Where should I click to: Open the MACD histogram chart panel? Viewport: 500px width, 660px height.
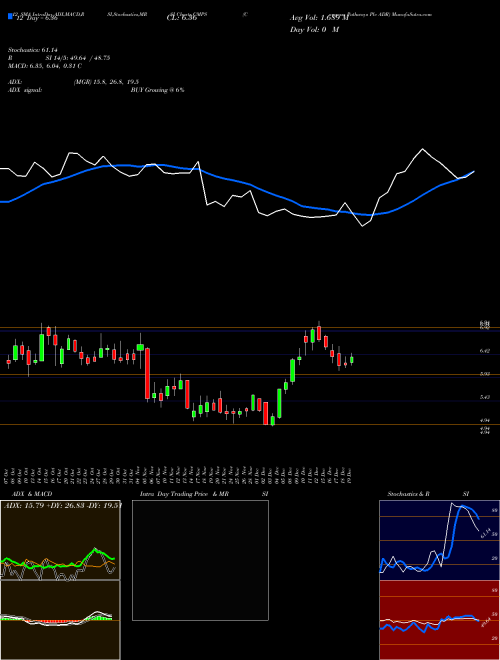[x=60, y=620]
